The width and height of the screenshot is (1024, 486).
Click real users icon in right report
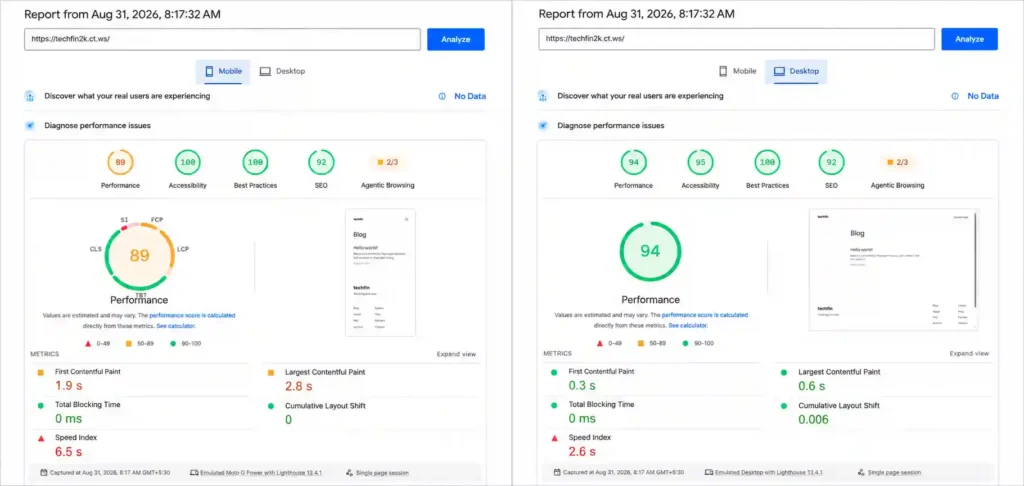tap(543, 96)
